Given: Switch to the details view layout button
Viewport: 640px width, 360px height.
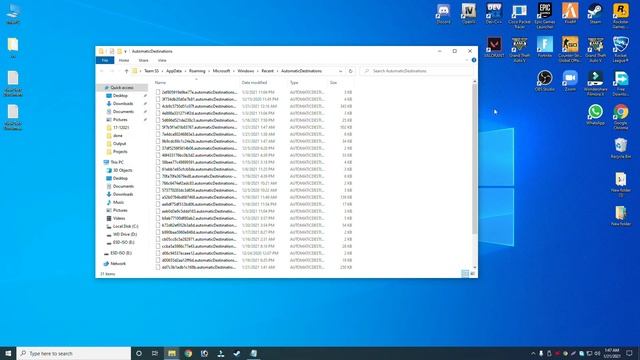Looking at the screenshot, I should tap(465, 274).
